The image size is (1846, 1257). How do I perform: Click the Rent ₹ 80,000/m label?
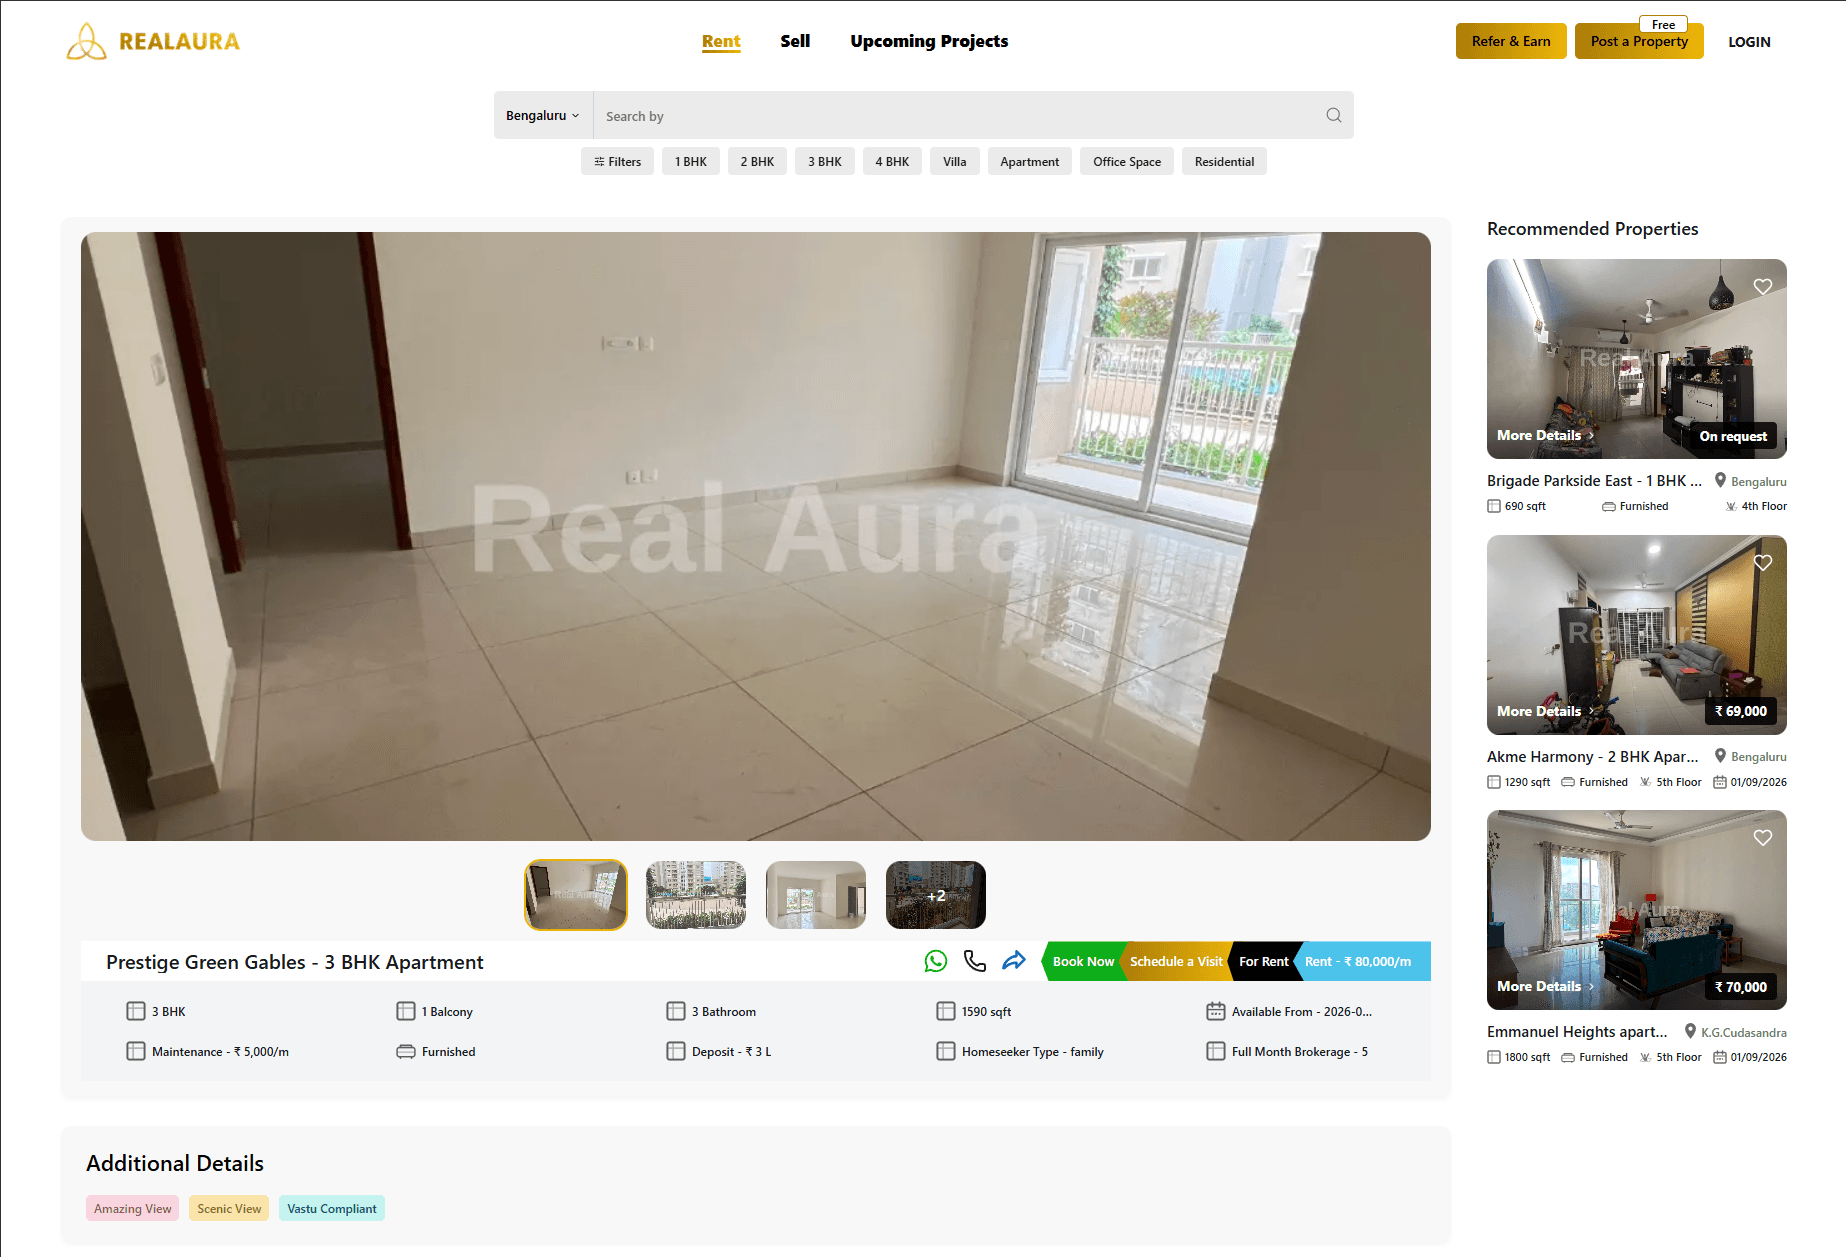[1363, 961]
